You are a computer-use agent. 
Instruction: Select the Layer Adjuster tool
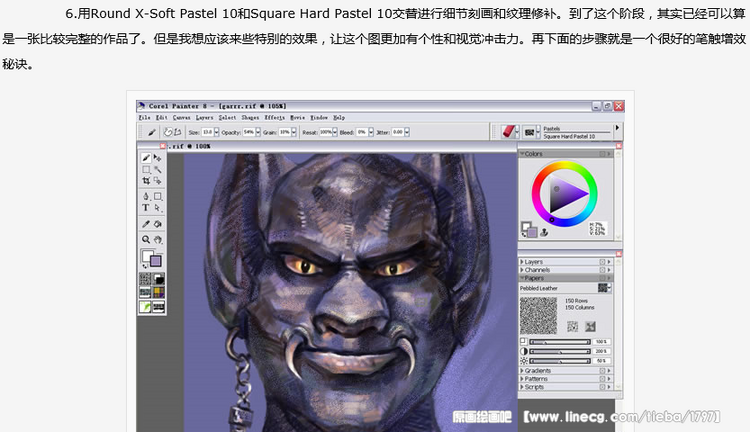tap(157, 158)
